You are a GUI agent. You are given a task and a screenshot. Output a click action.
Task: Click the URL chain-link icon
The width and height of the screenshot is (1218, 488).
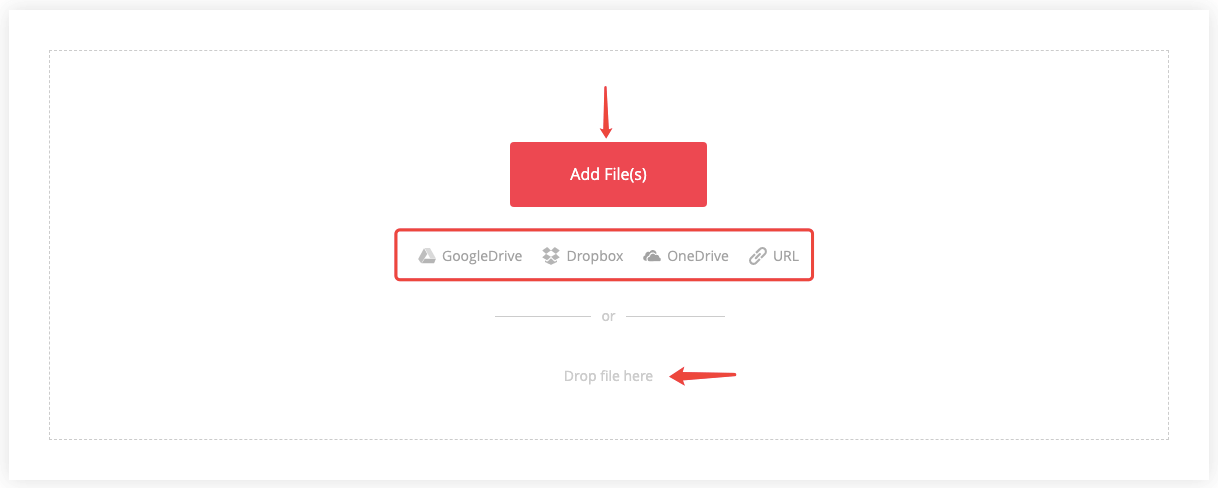(x=758, y=256)
